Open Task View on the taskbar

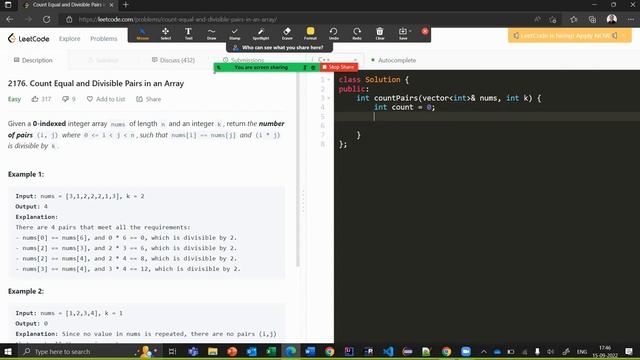click(172, 351)
